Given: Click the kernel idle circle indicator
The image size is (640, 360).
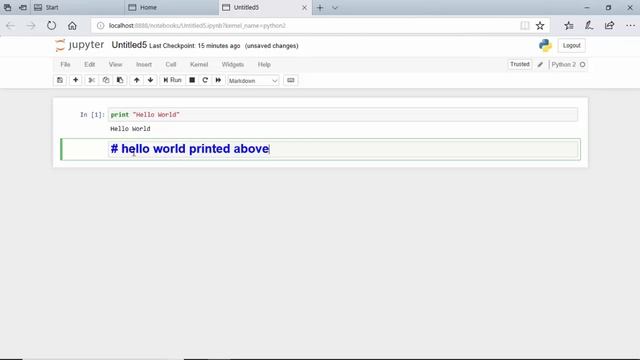Looking at the screenshot, I should [582, 64].
